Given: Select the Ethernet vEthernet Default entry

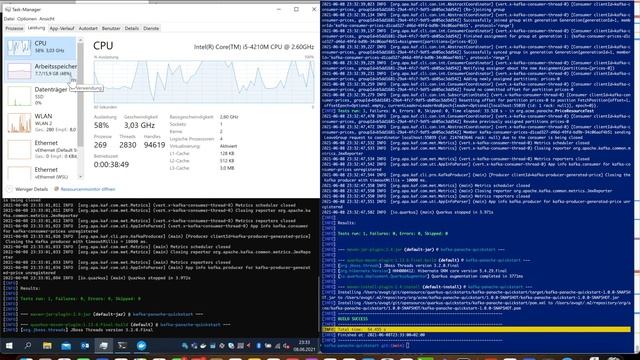Looking at the screenshot, I should click(x=40, y=149).
